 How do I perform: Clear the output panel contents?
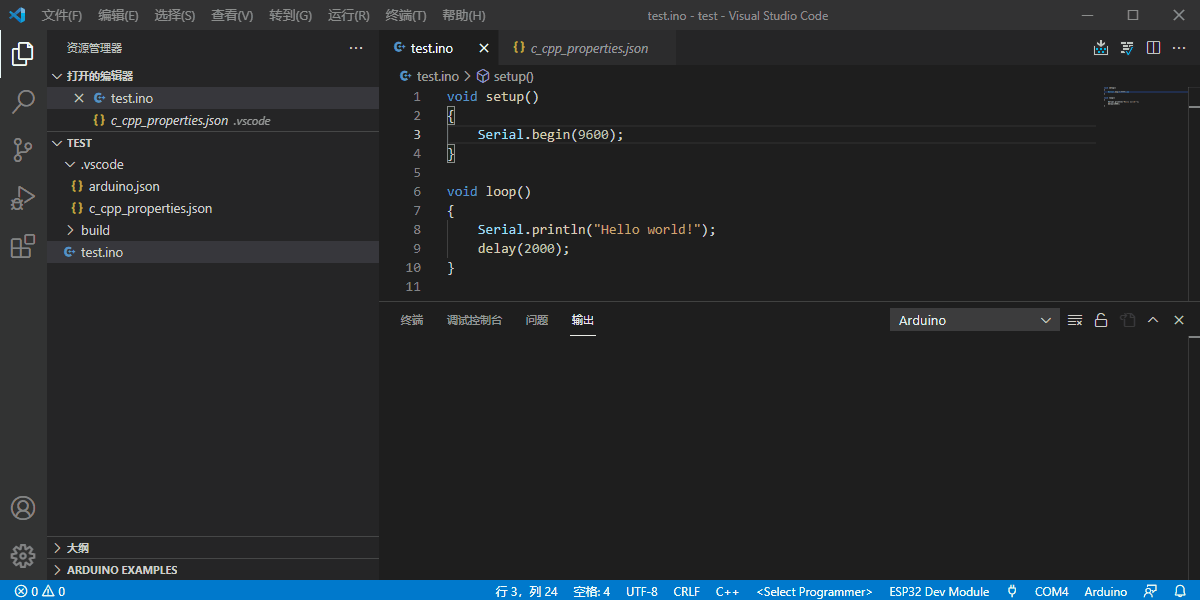coord(1075,320)
